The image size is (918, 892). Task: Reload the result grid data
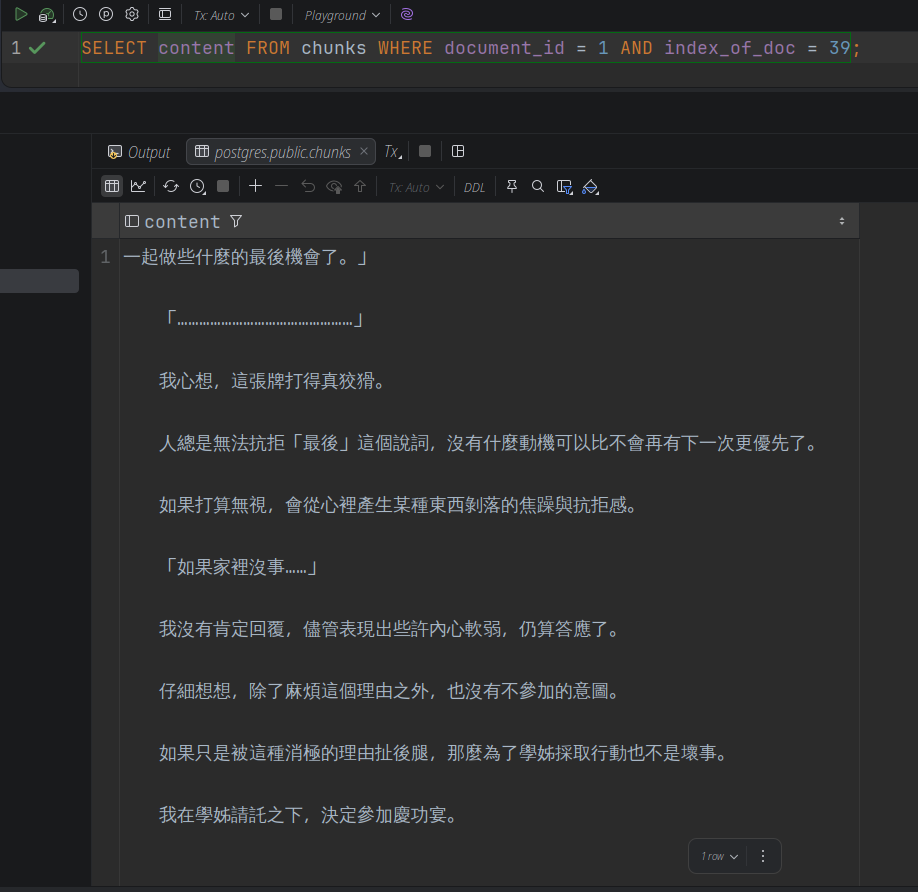(171, 186)
